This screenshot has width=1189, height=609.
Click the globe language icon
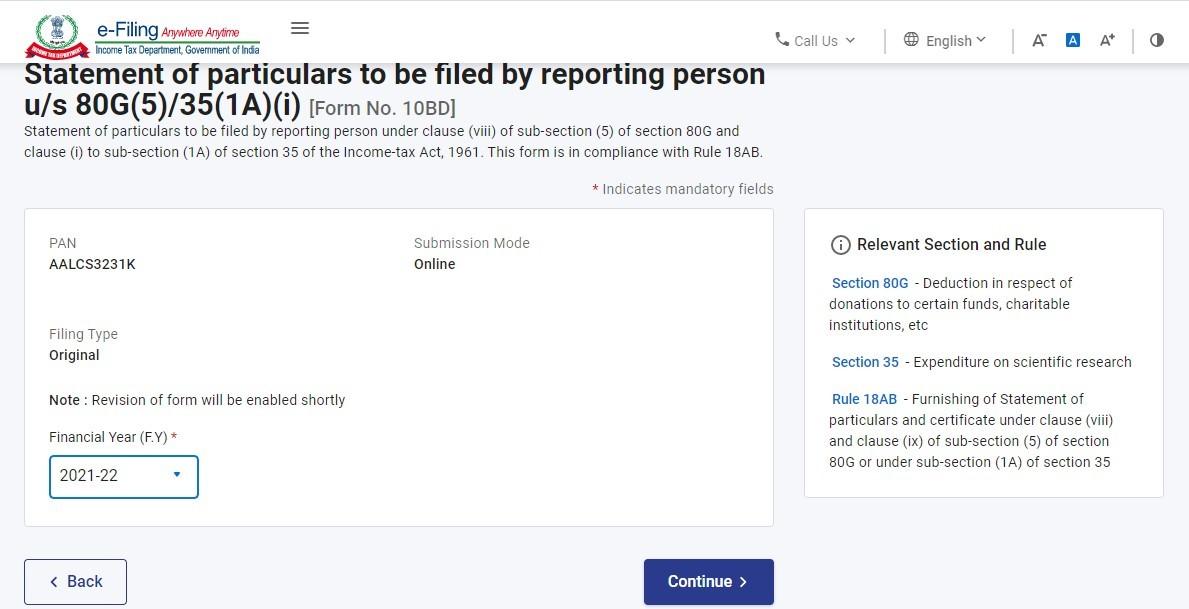point(911,39)
